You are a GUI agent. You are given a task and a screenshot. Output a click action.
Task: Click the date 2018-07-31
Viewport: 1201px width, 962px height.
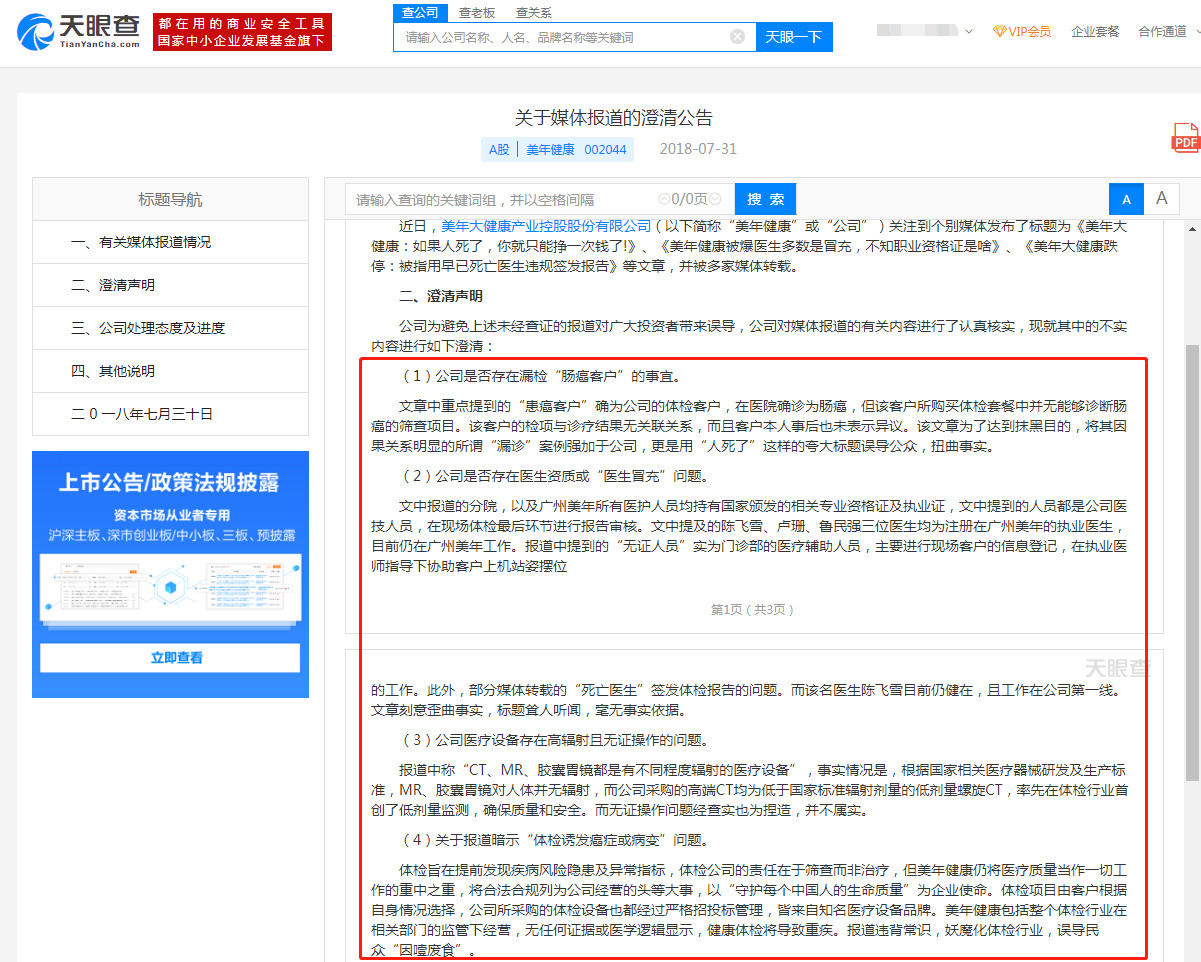(x=698, y=149)
